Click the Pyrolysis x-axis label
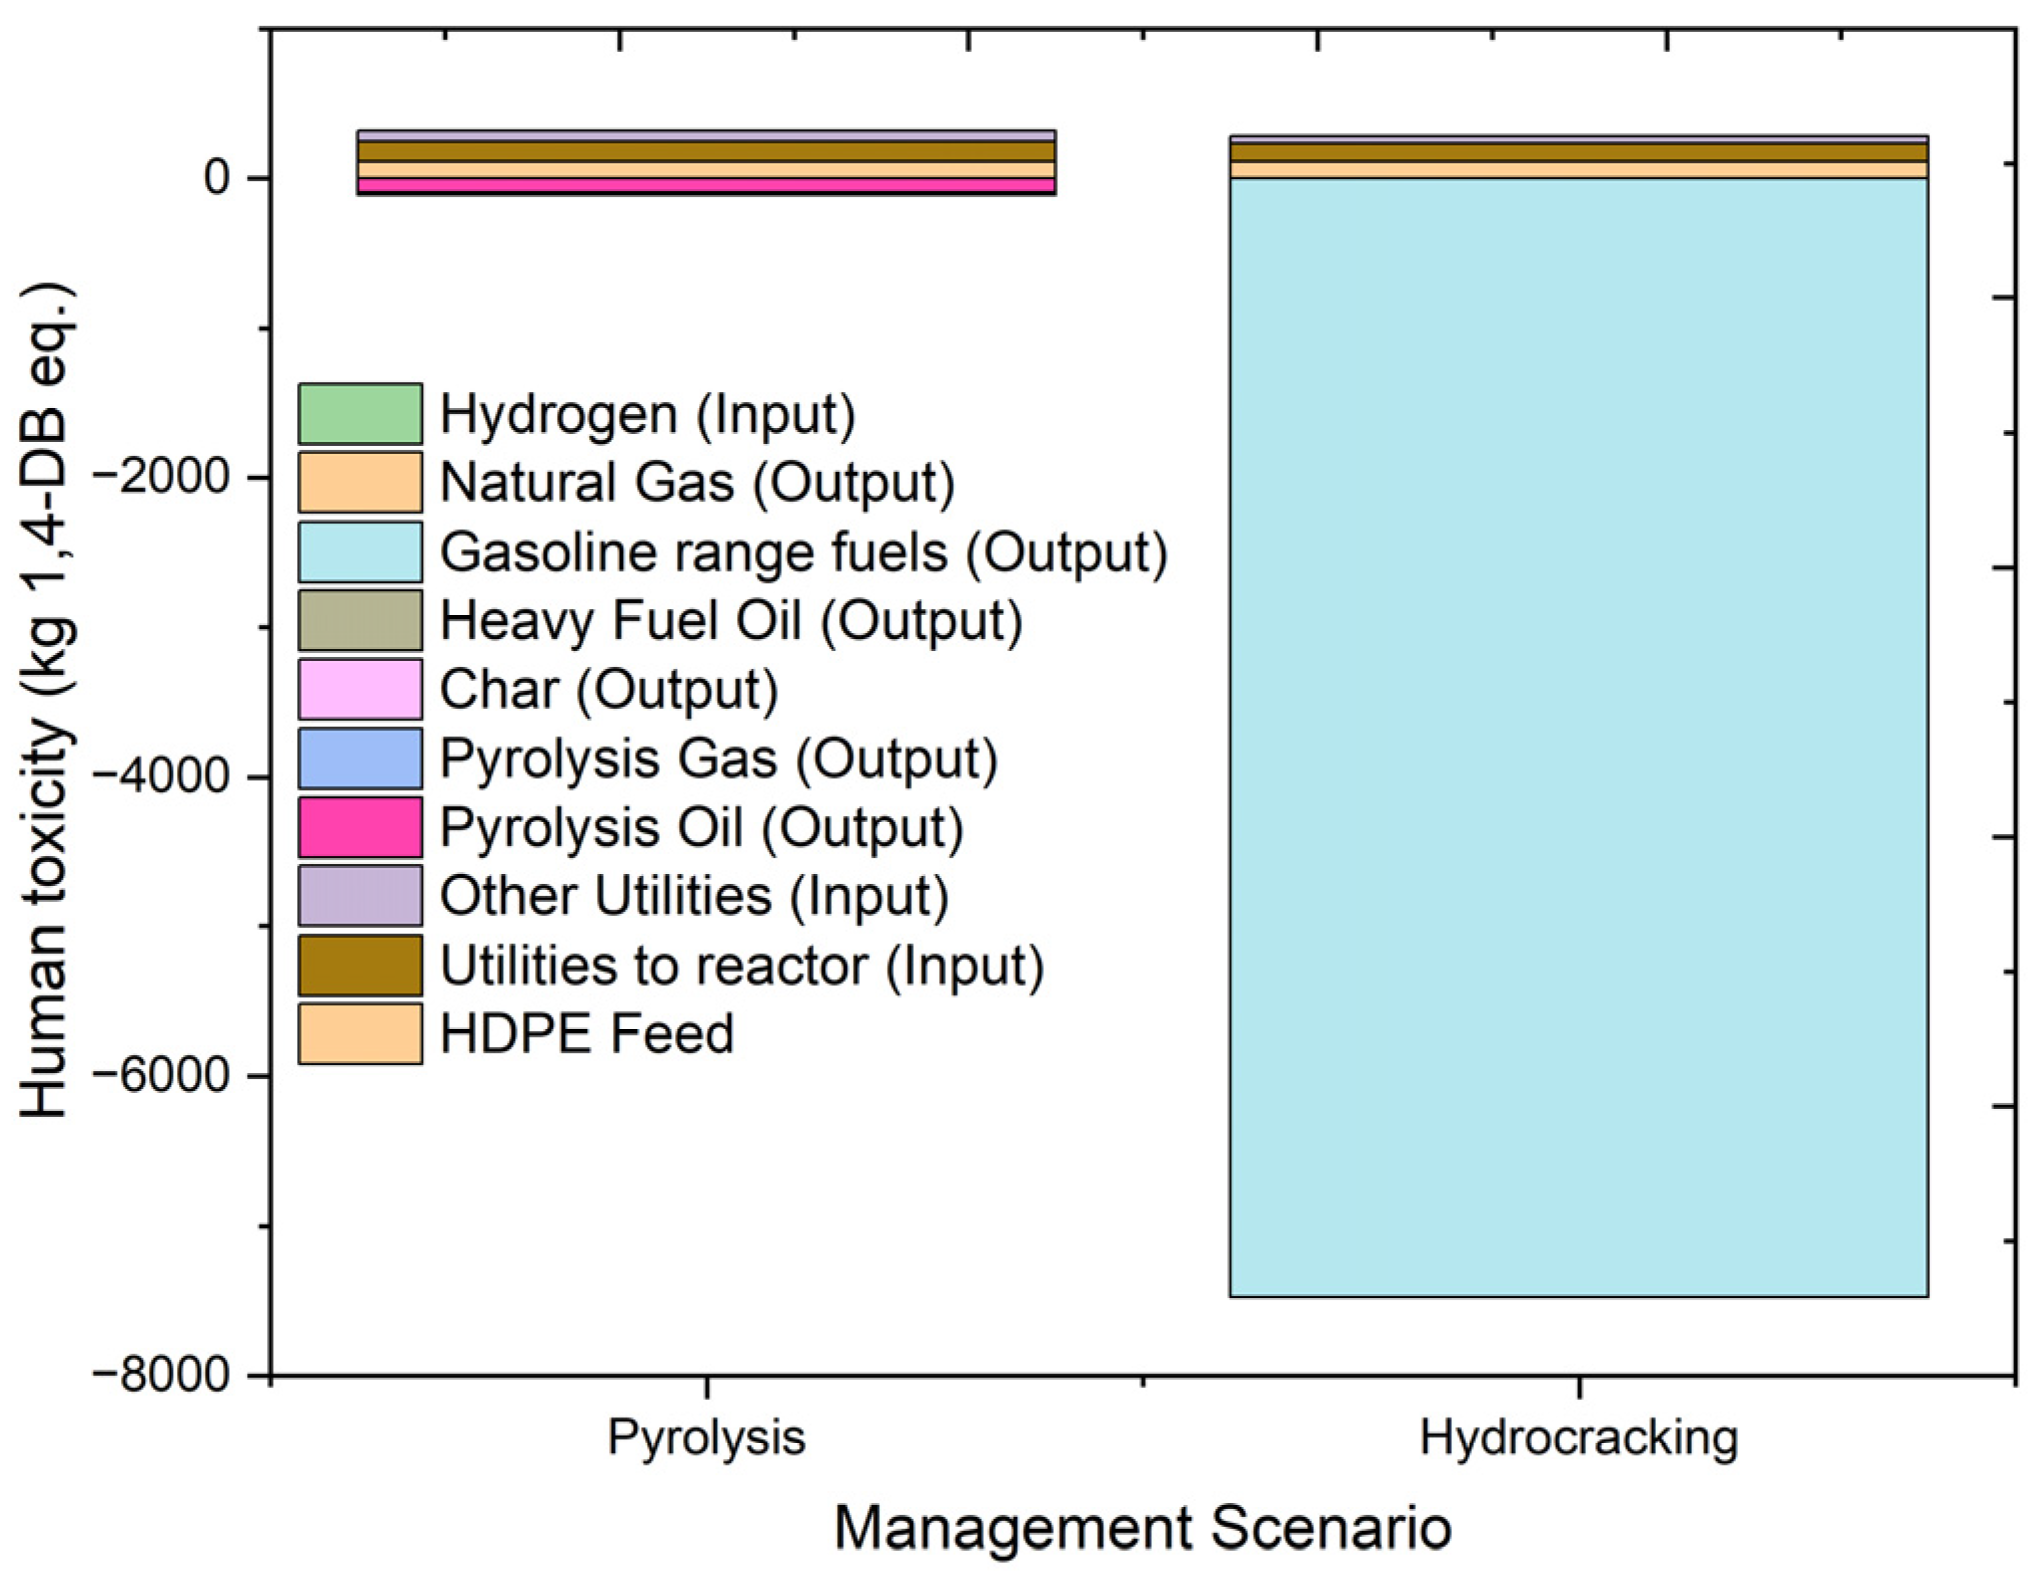This screenshot has height=1580, width=2041. [x=706, y=1438]
